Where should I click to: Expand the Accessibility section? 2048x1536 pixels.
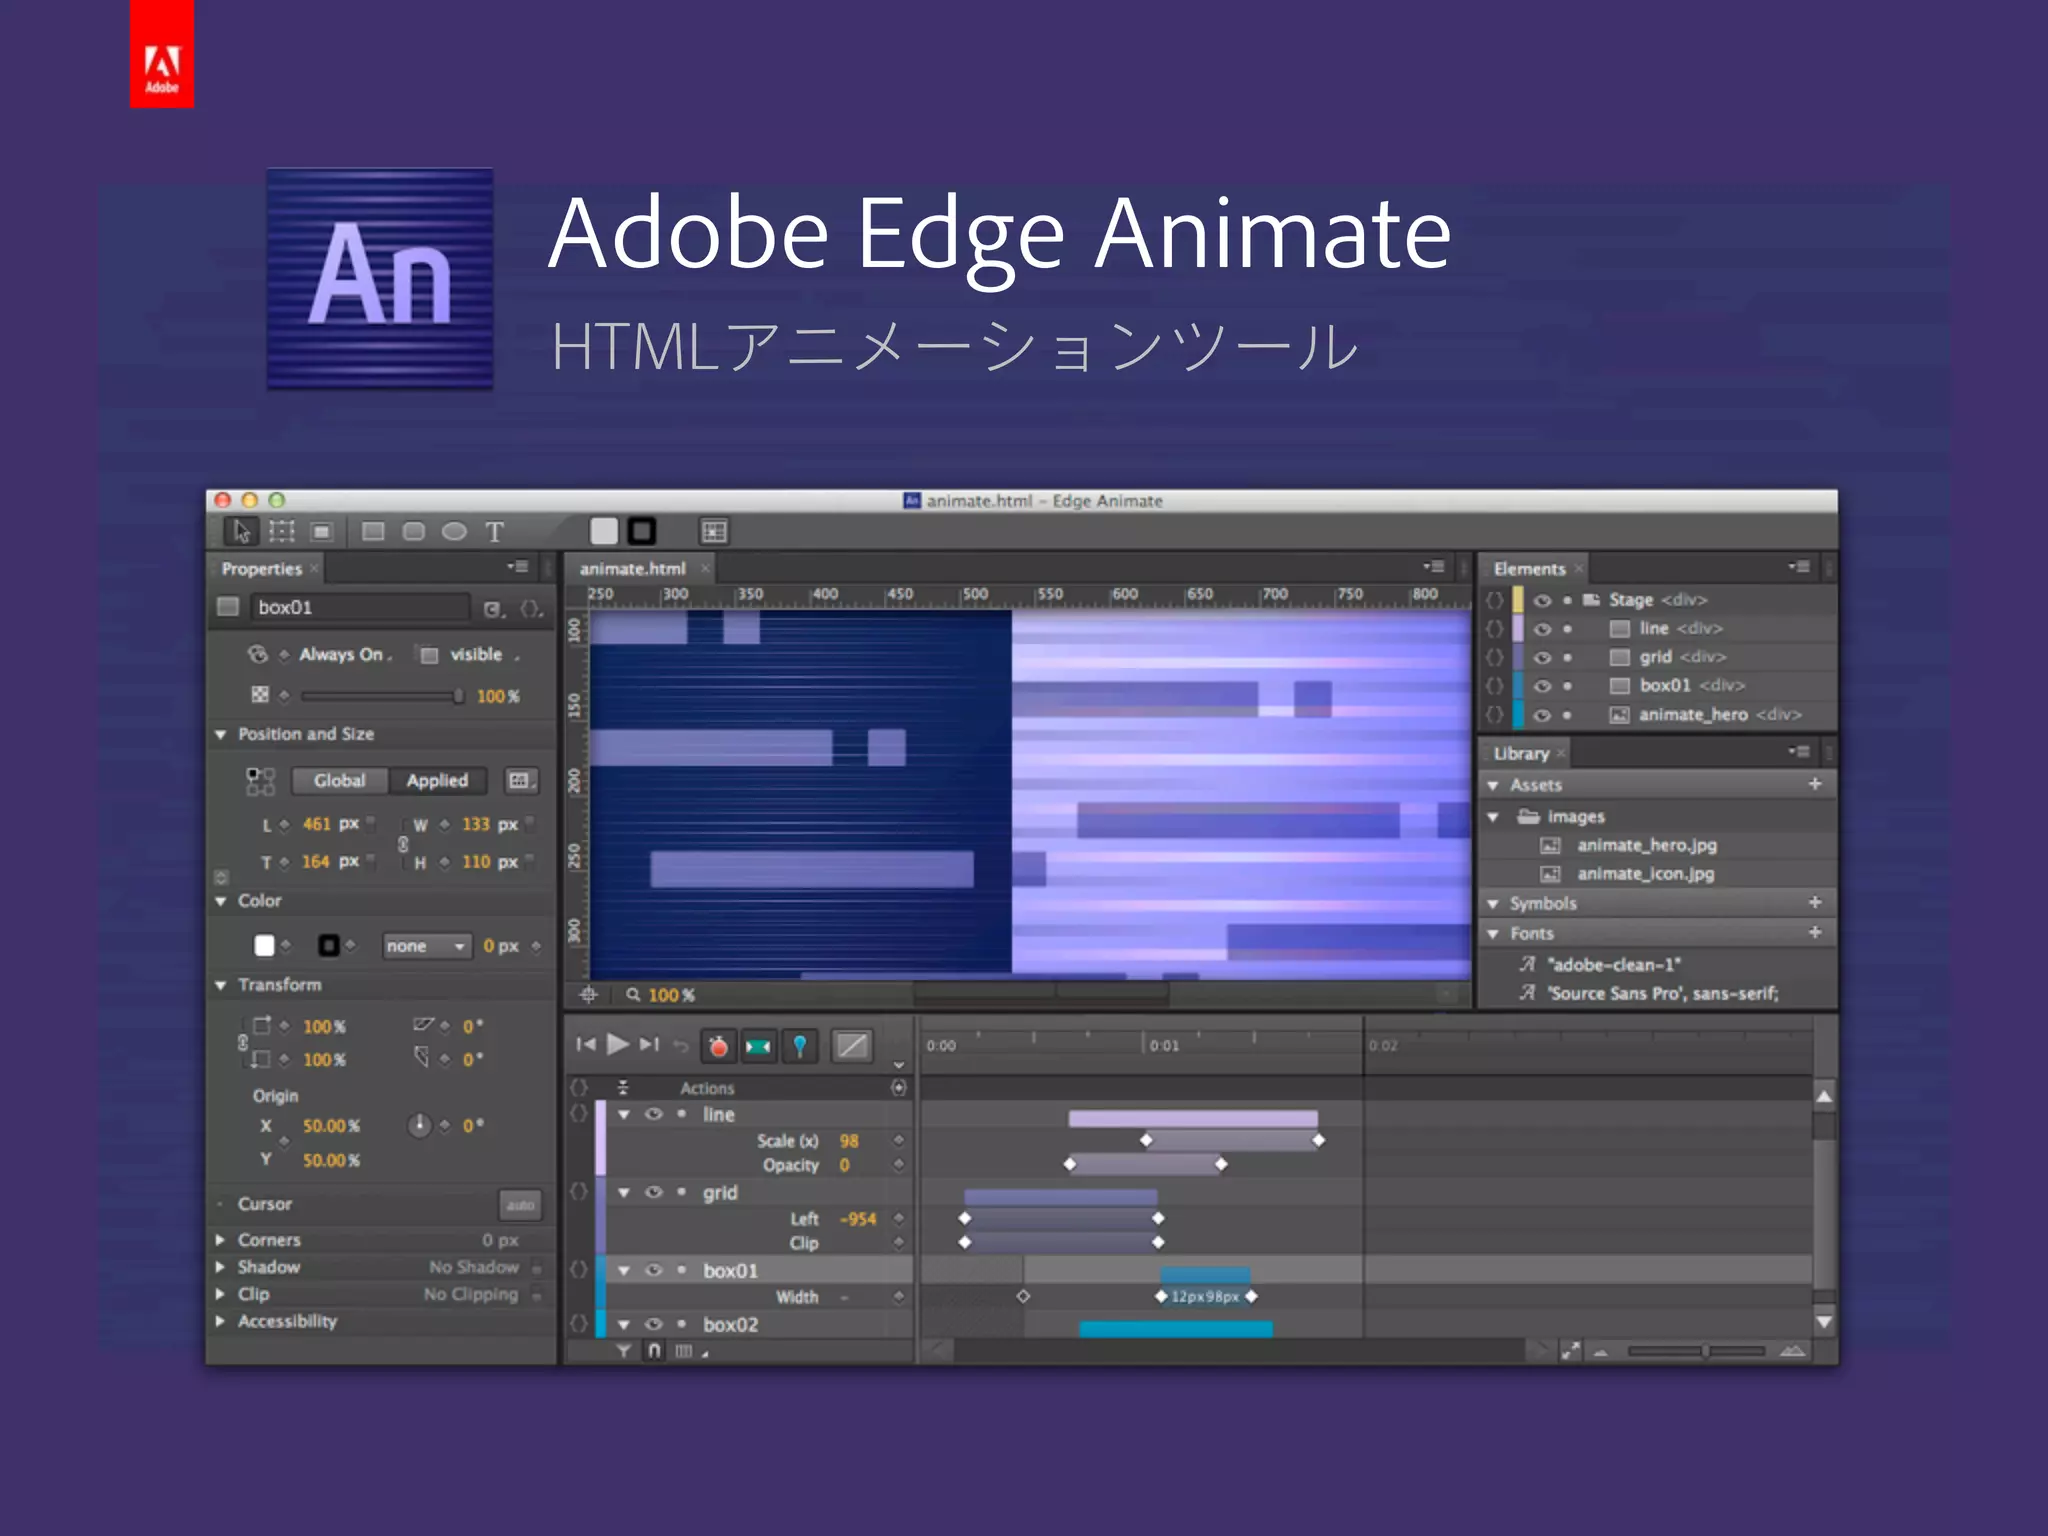220,1321
